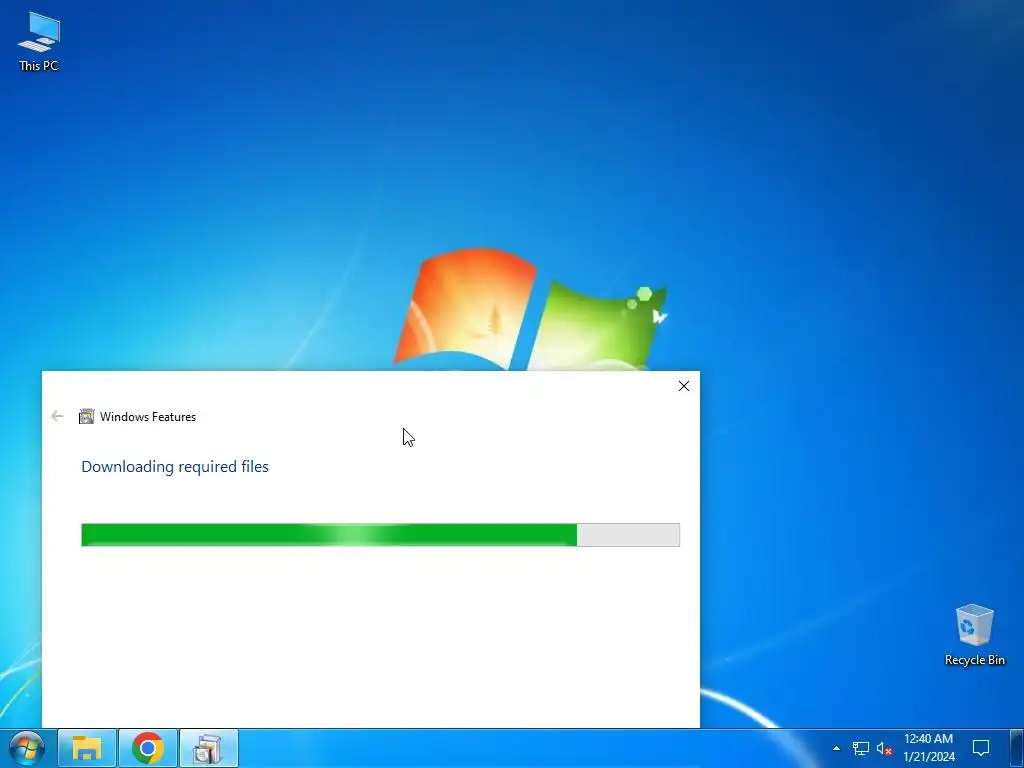Click the back arrow in Windows Features
1024x768 pixels.
[57, 416]
